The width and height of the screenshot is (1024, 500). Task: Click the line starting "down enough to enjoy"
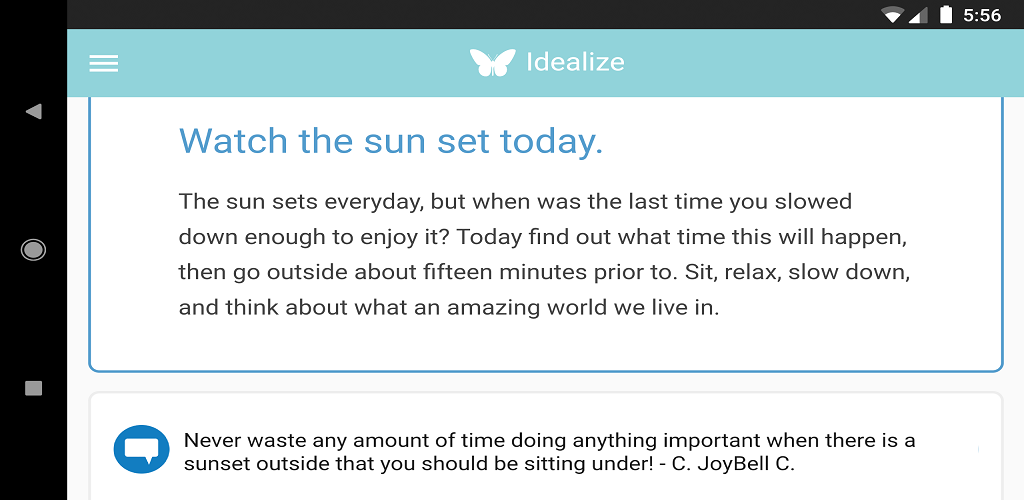[543, 237]
